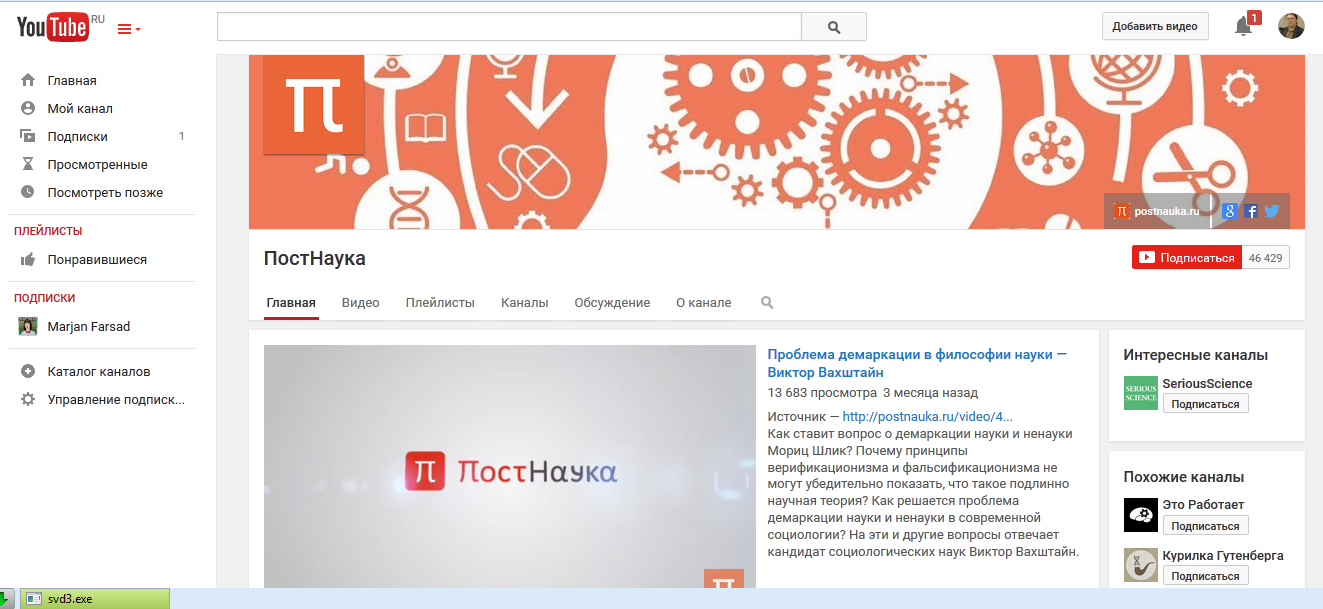Click the hourglass icon beside Просмотренные

(28, 164)
